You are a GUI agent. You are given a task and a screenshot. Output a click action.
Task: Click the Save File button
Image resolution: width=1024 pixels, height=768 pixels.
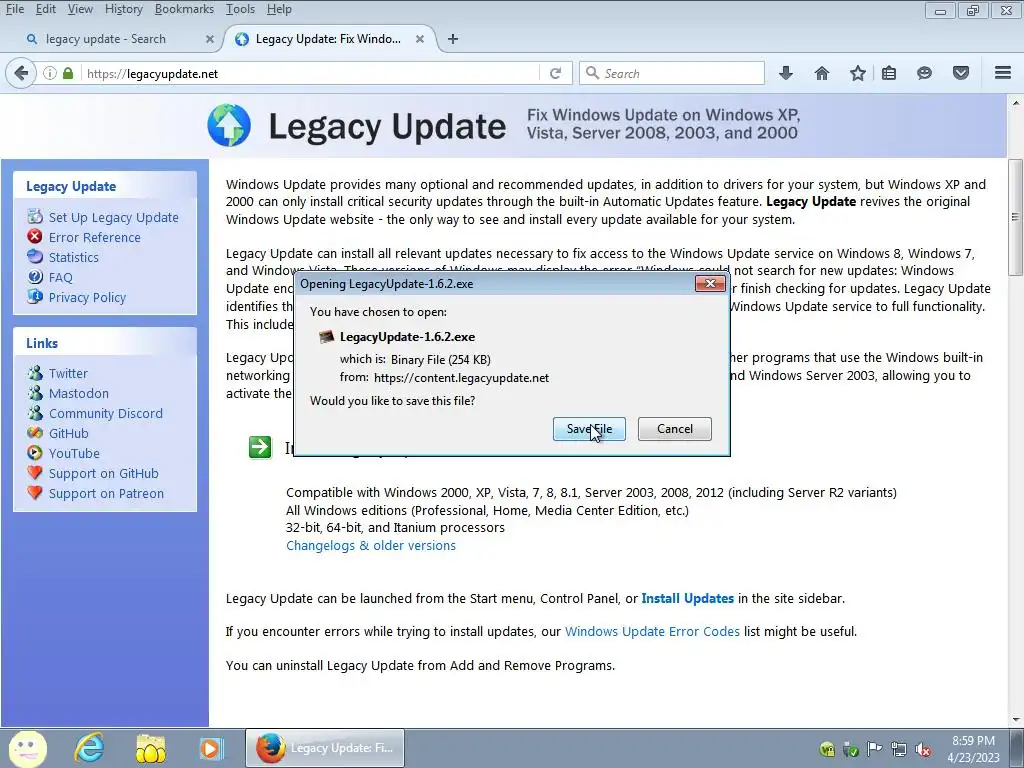tap(589, 429)
